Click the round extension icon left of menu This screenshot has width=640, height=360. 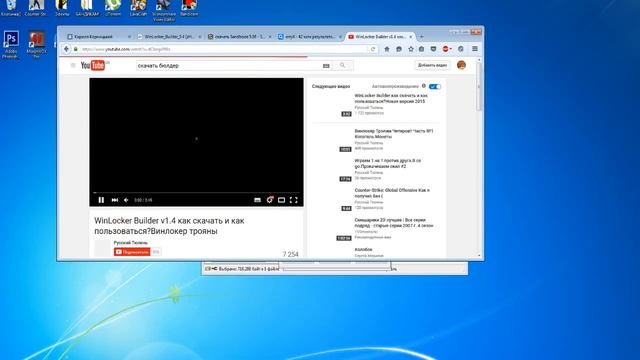(x=461, y=49)
